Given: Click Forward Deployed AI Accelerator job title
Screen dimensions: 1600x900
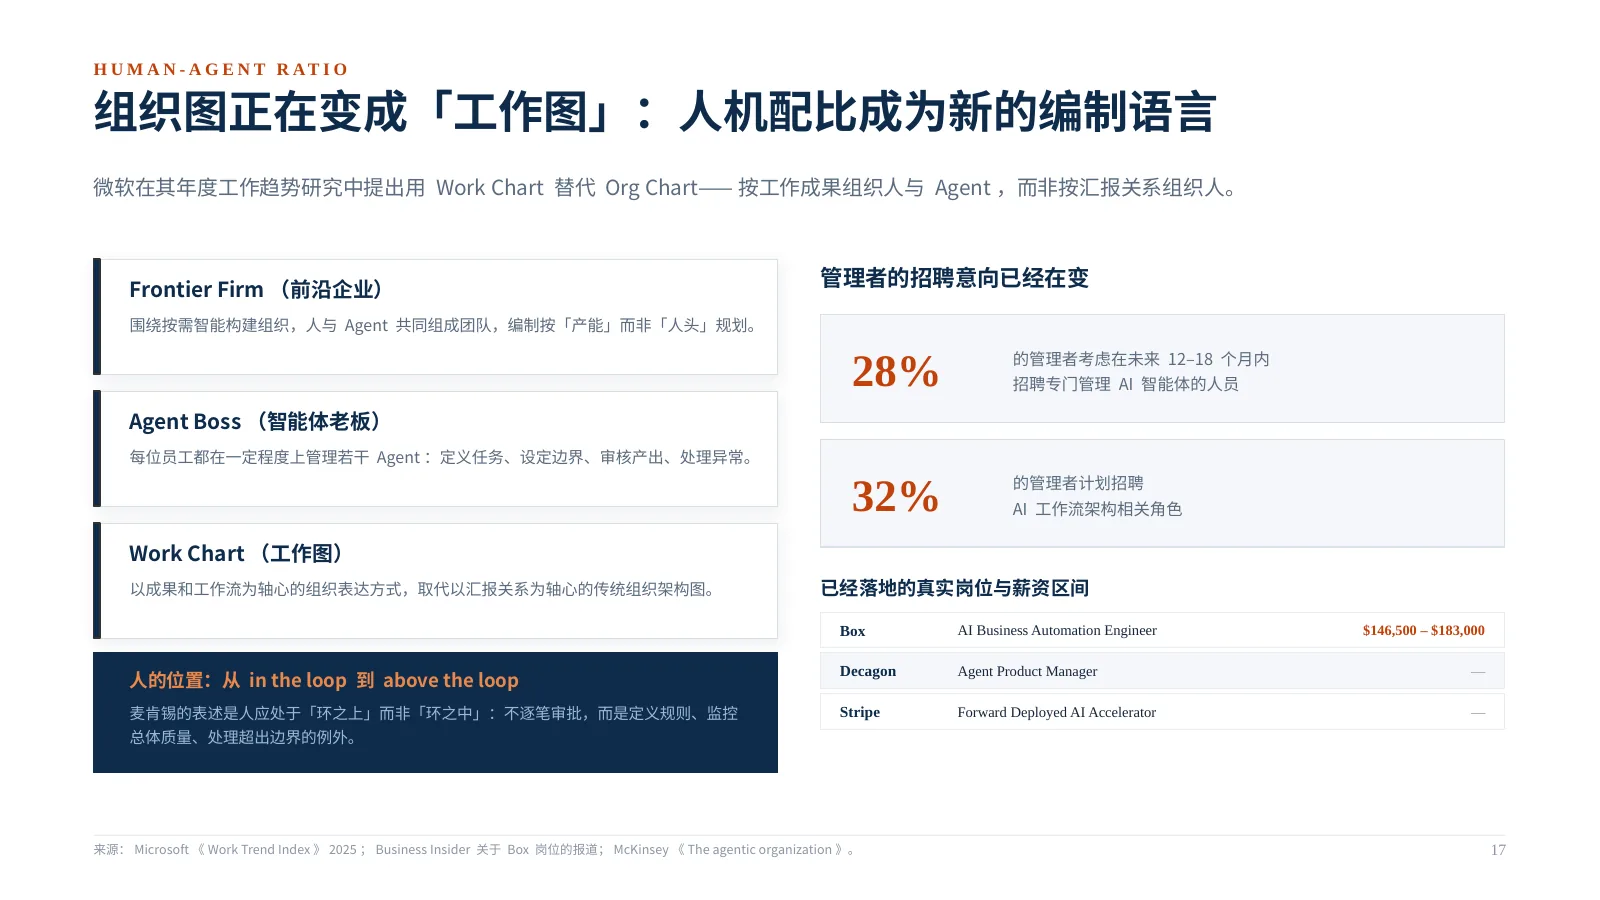Looking at the screenshot, I should 1056,712.
